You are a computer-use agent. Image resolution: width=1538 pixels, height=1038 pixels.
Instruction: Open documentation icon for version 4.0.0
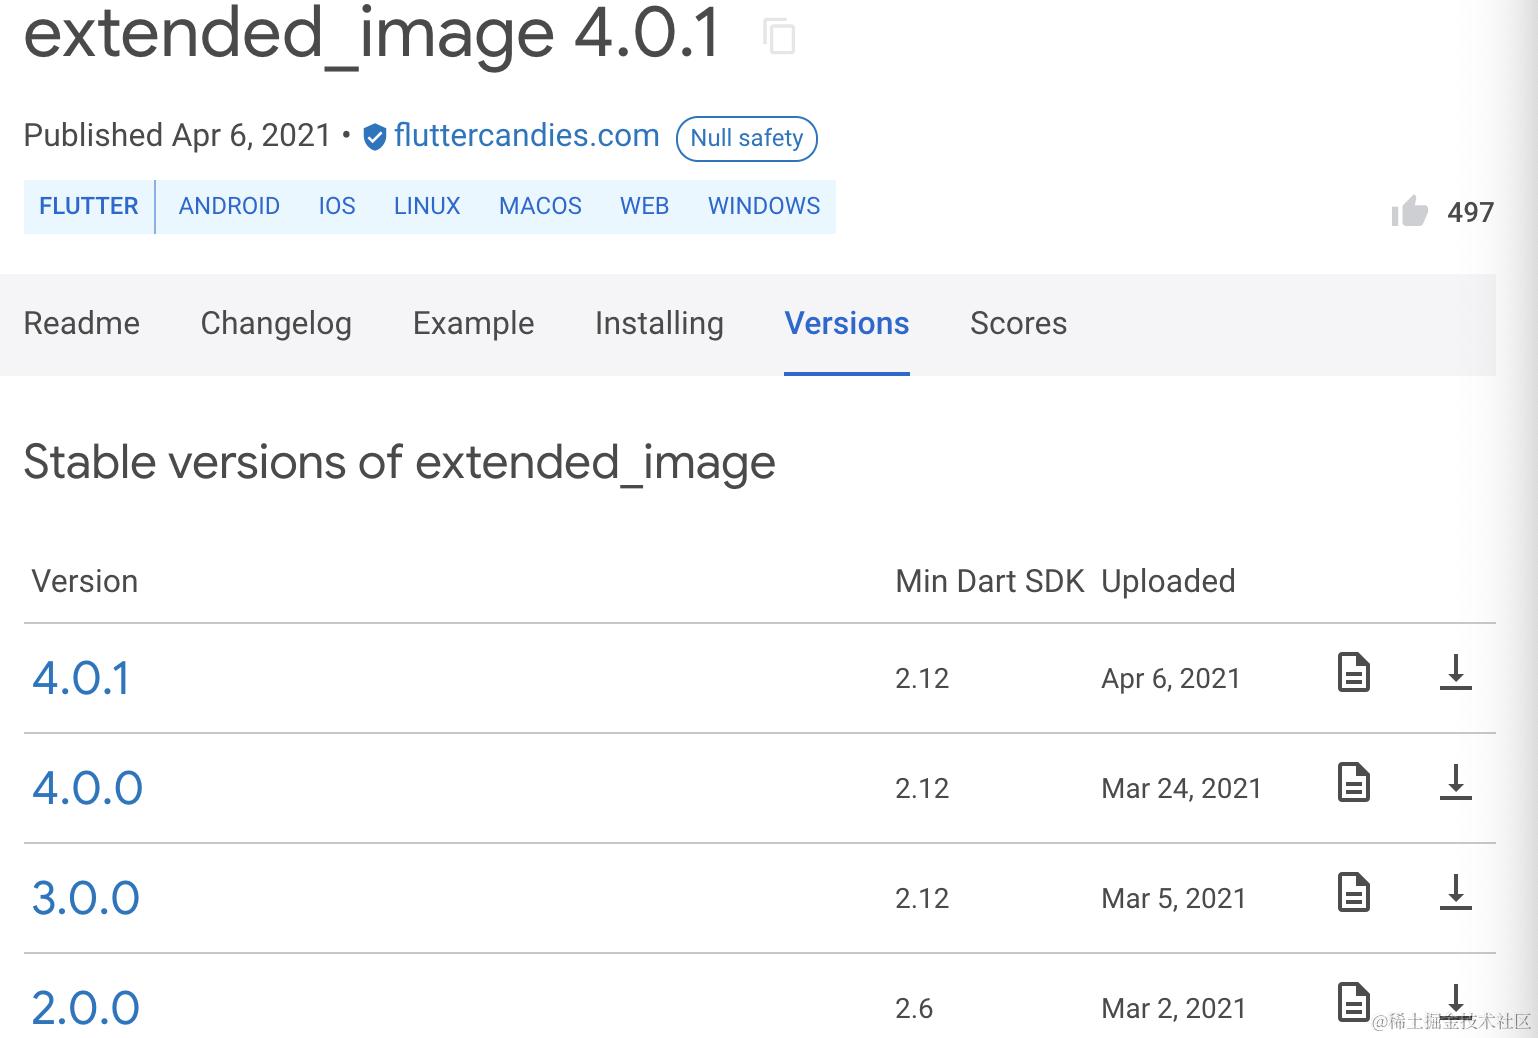(1353, 782)
